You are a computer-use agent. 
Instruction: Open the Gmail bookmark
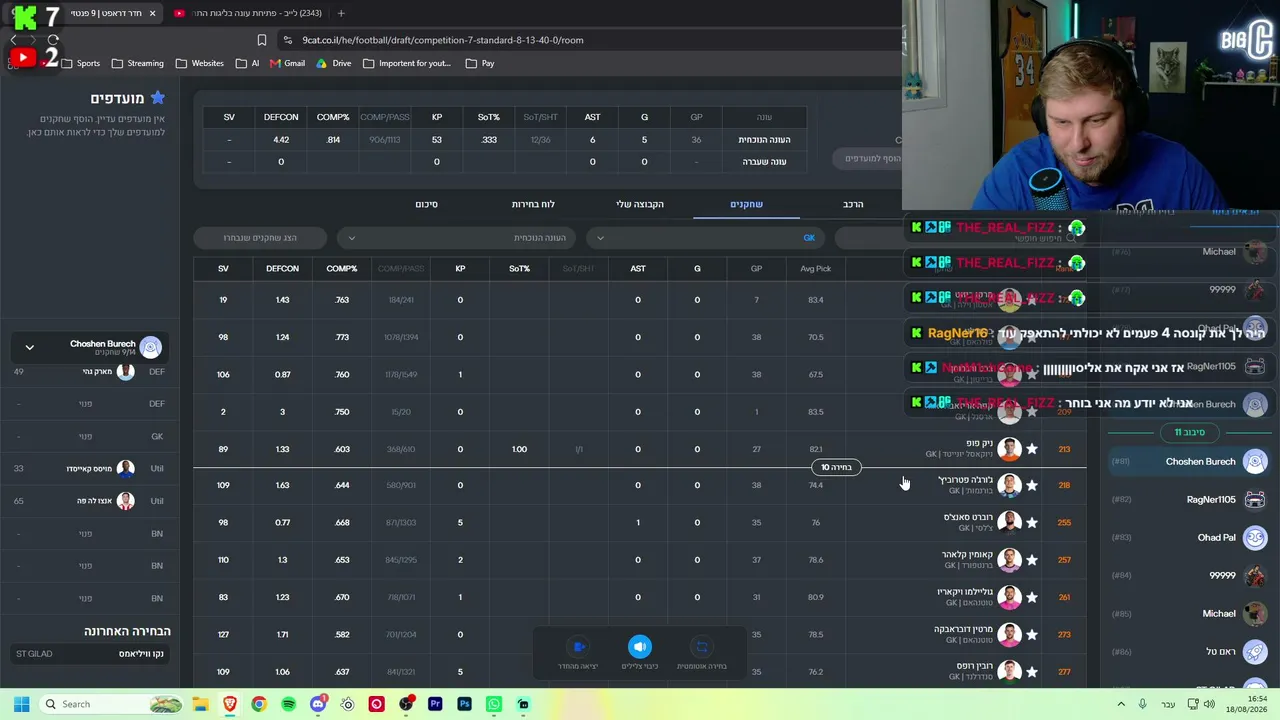pyautogui.click(x=288, y=63)
